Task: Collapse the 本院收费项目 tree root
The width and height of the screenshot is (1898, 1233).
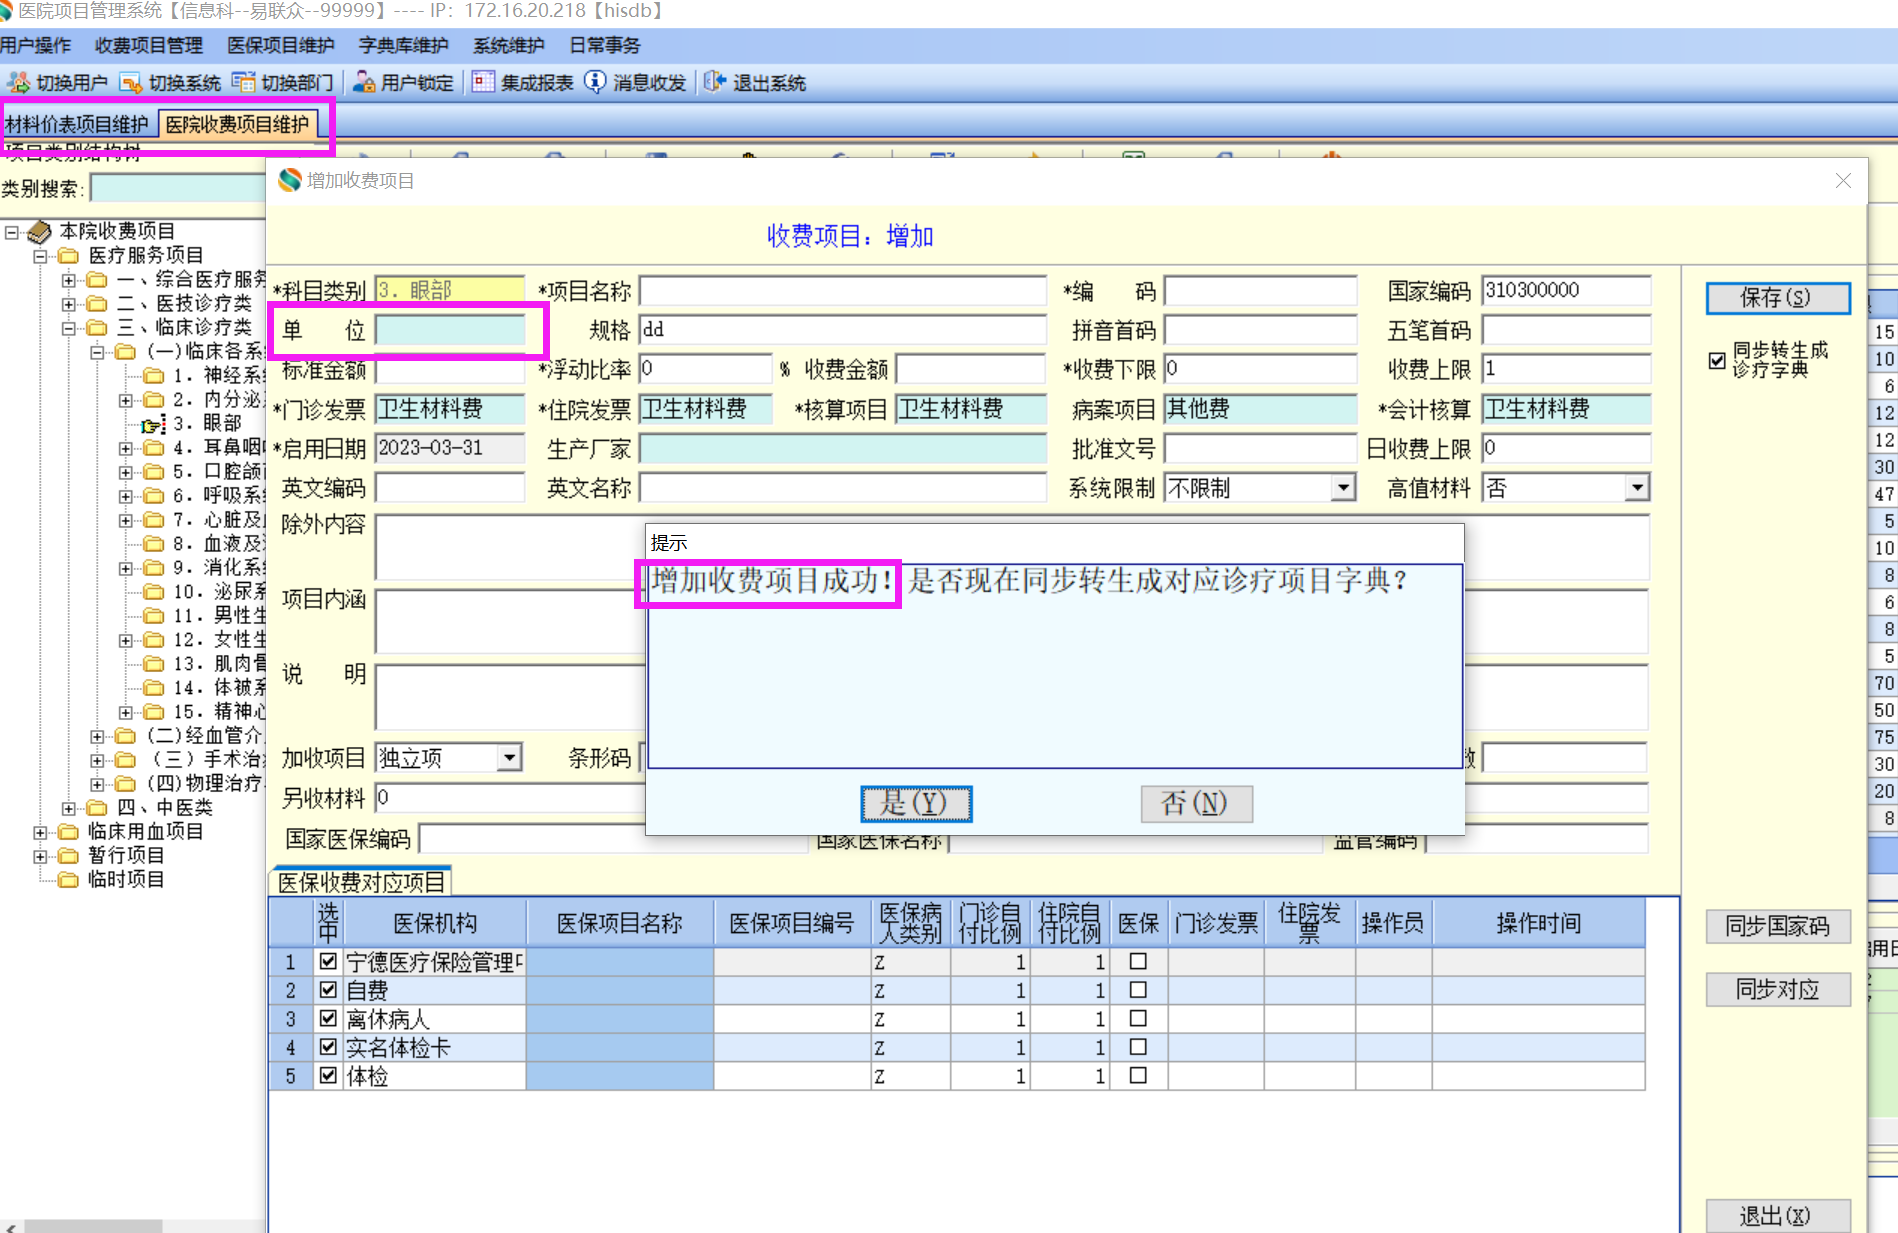Action: click(x=12, y=232)
